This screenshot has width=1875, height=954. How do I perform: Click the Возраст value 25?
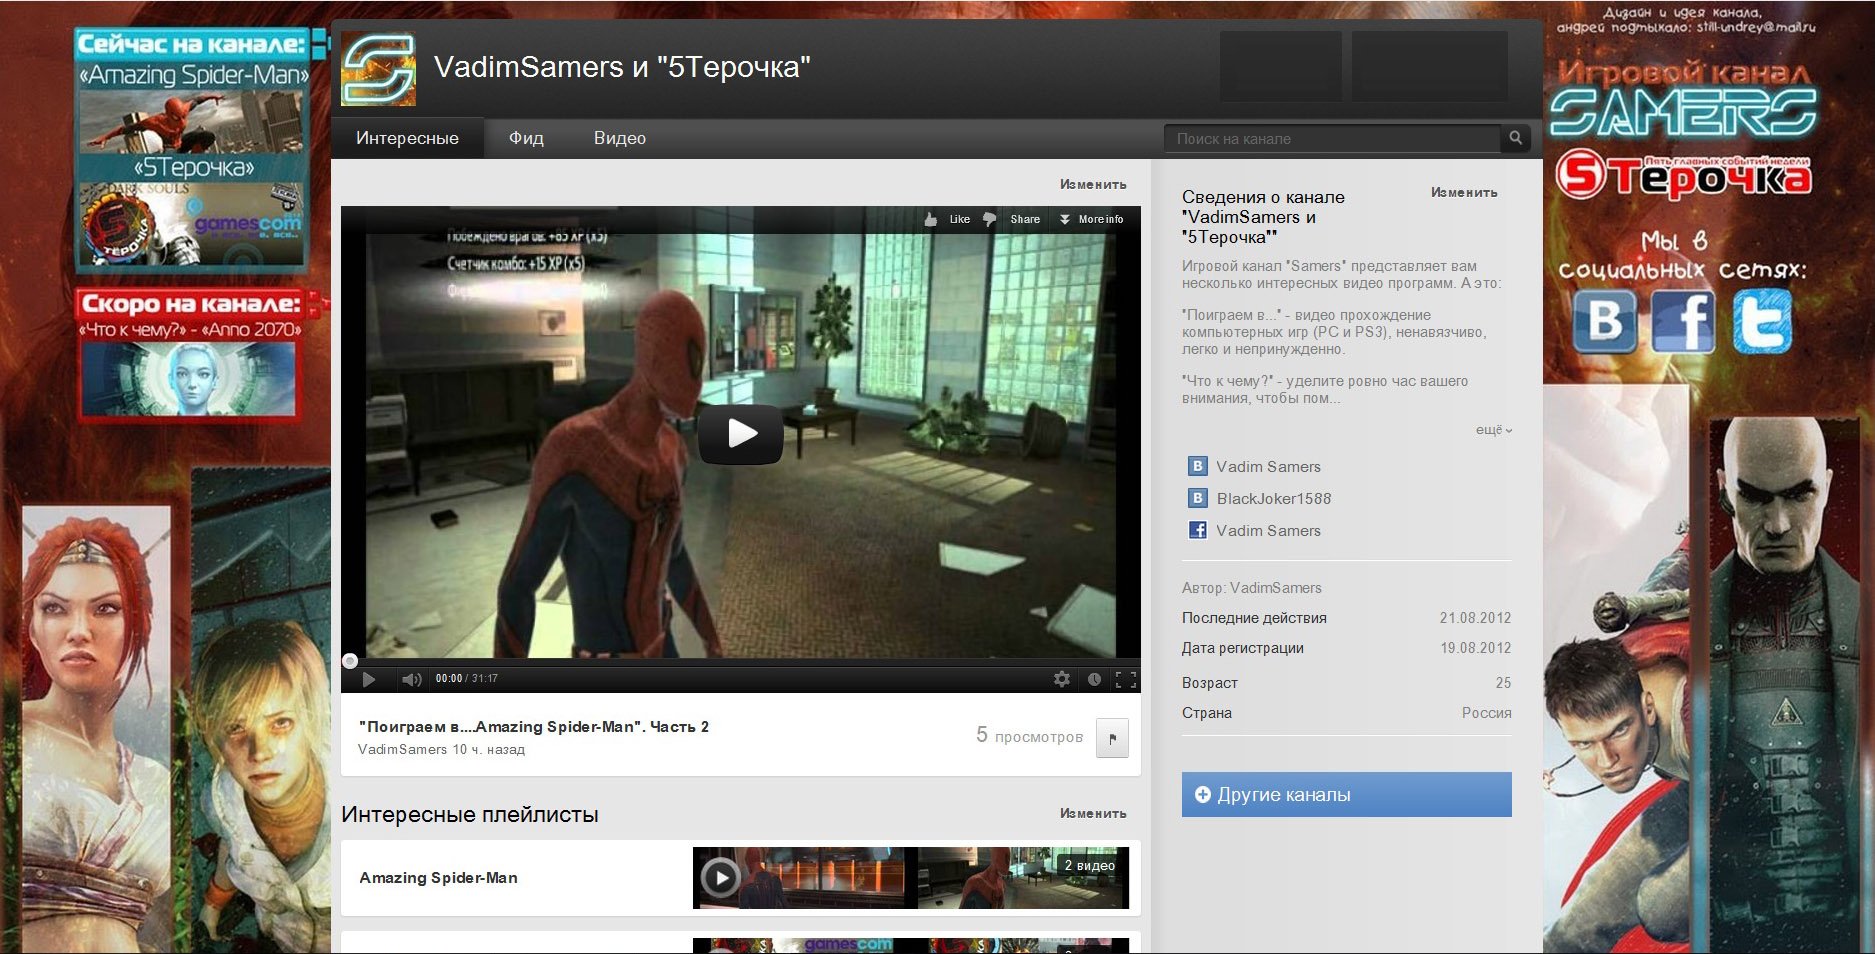(1503, 683)
